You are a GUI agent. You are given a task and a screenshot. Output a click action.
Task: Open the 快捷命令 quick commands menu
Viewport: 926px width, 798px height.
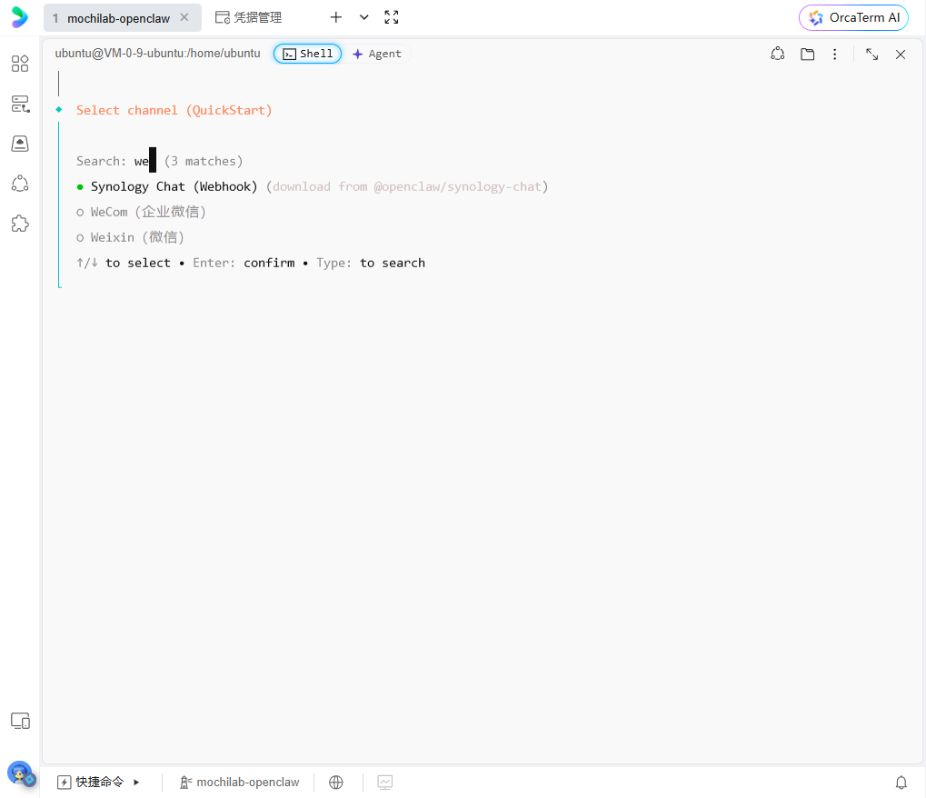pos(90,782)
